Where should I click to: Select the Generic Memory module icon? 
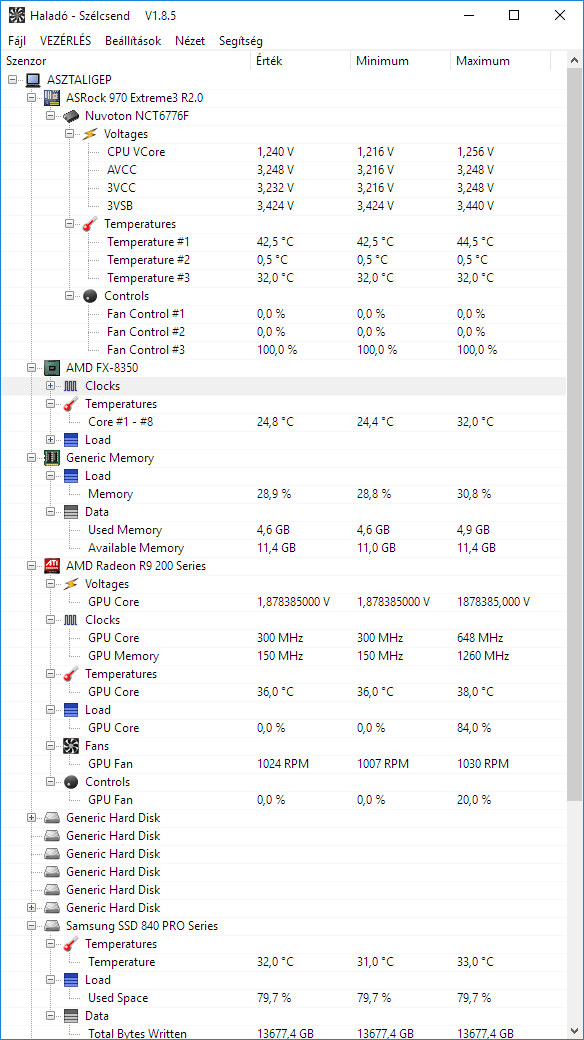(51, 457)
